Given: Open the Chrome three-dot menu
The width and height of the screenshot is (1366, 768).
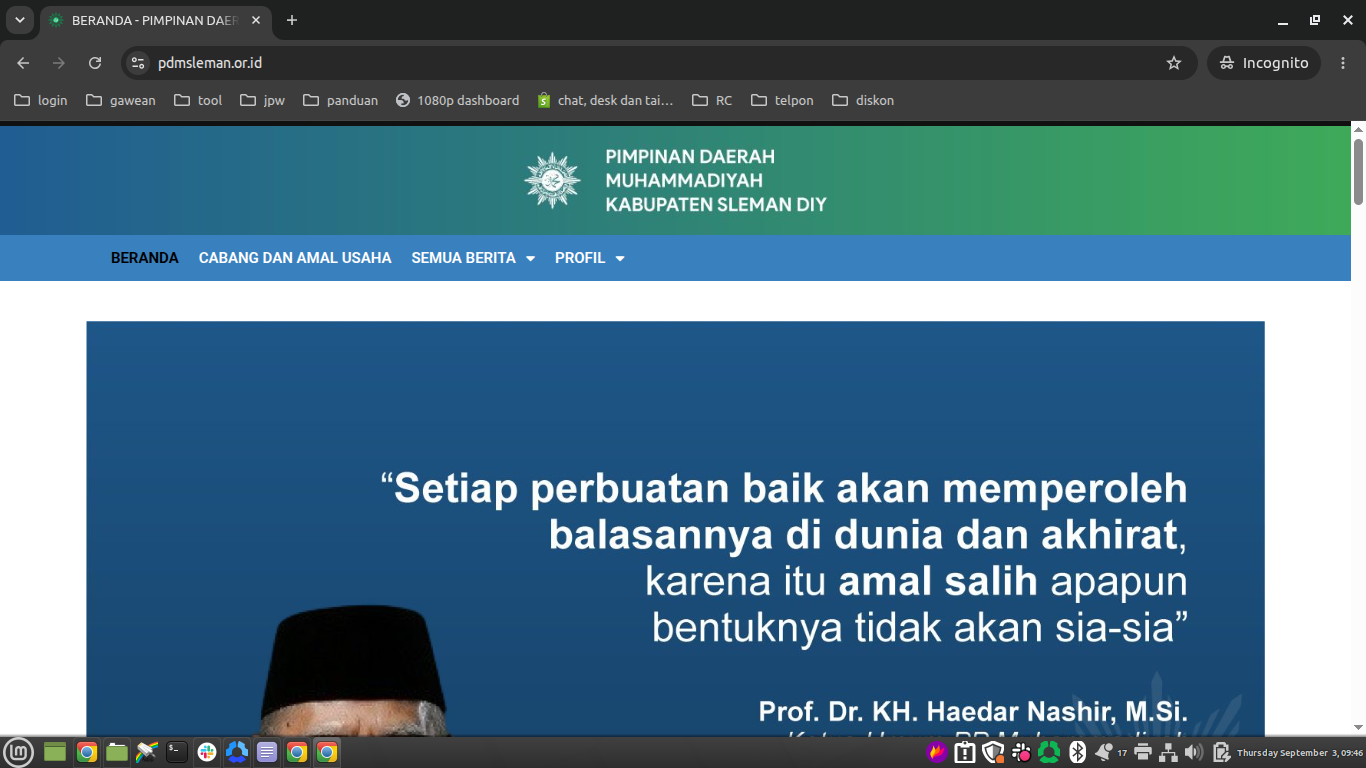Looking at the screenshot, I should click(x=1343, y=63).
